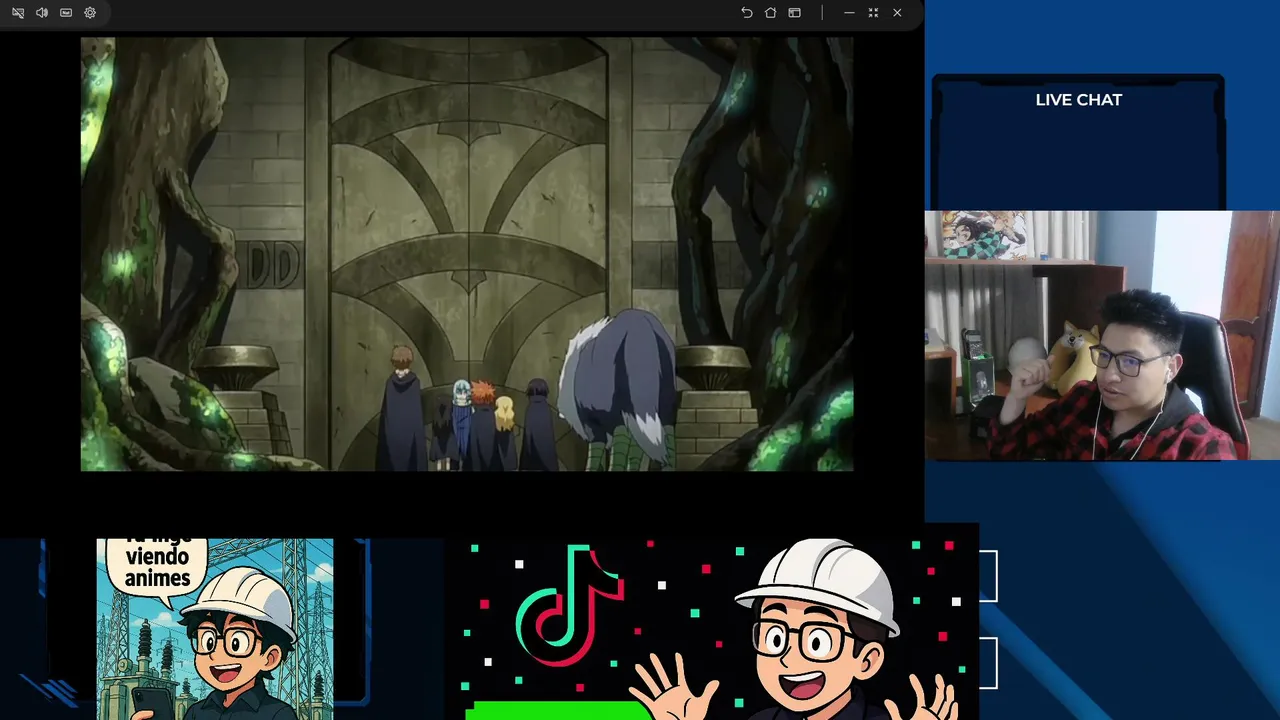Mute audio with the speaker icon
Viewport: 1280px width, 720px height.
tap(42, 13)
